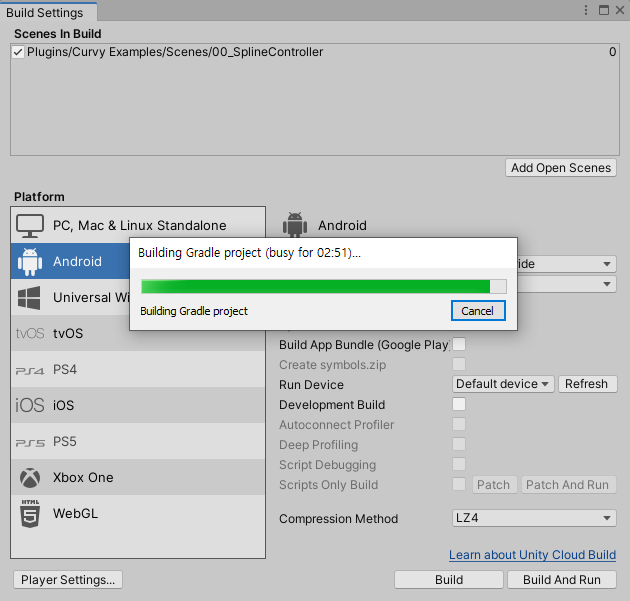Select Universal Windows platform row
The width and height of the screenshot is (630, 601).
(70, 297)
